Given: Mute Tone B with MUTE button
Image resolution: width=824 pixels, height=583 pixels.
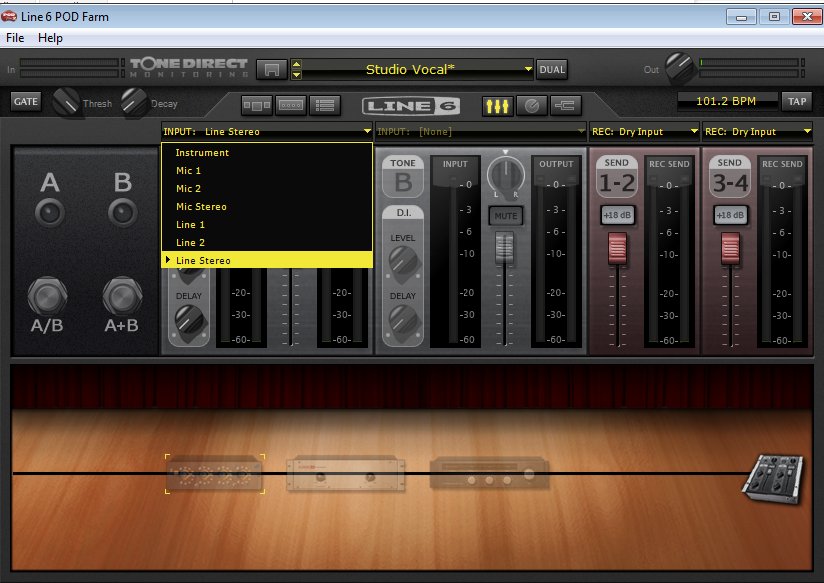Looking at the screenshot, I should (x=505, y=215).
